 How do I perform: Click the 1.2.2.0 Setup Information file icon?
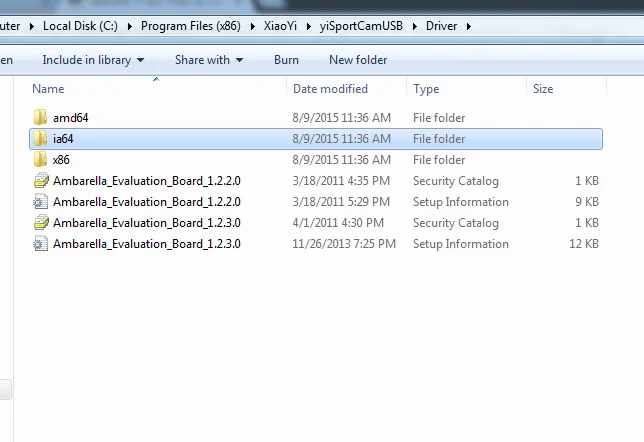[x=41, y=201]
